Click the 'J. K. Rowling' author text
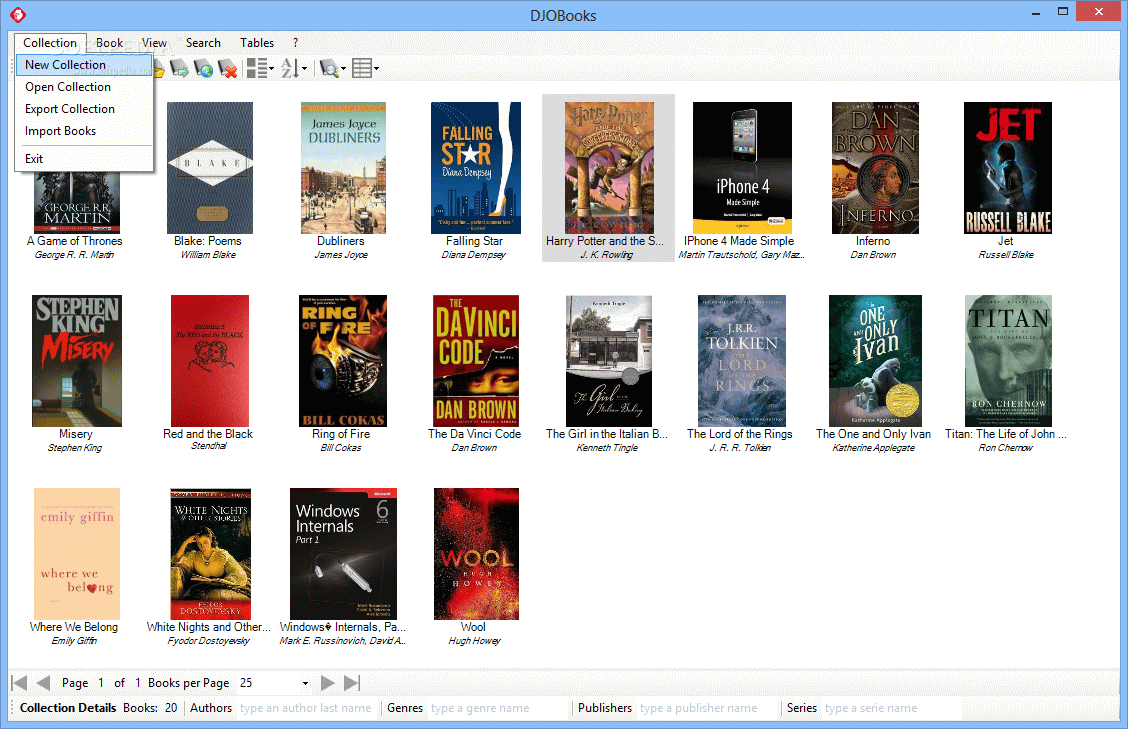This screenshot has height=729, width=1128. (606, 255)
